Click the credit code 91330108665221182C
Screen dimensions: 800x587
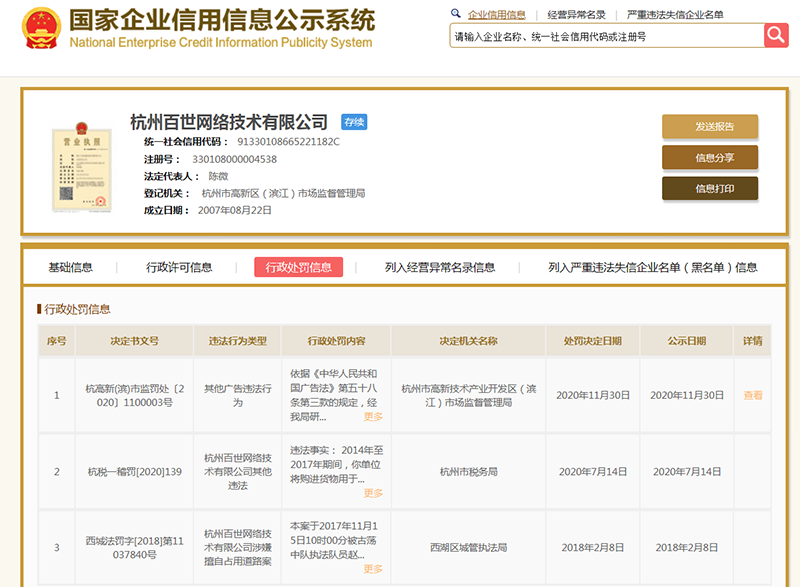point(288,142)
